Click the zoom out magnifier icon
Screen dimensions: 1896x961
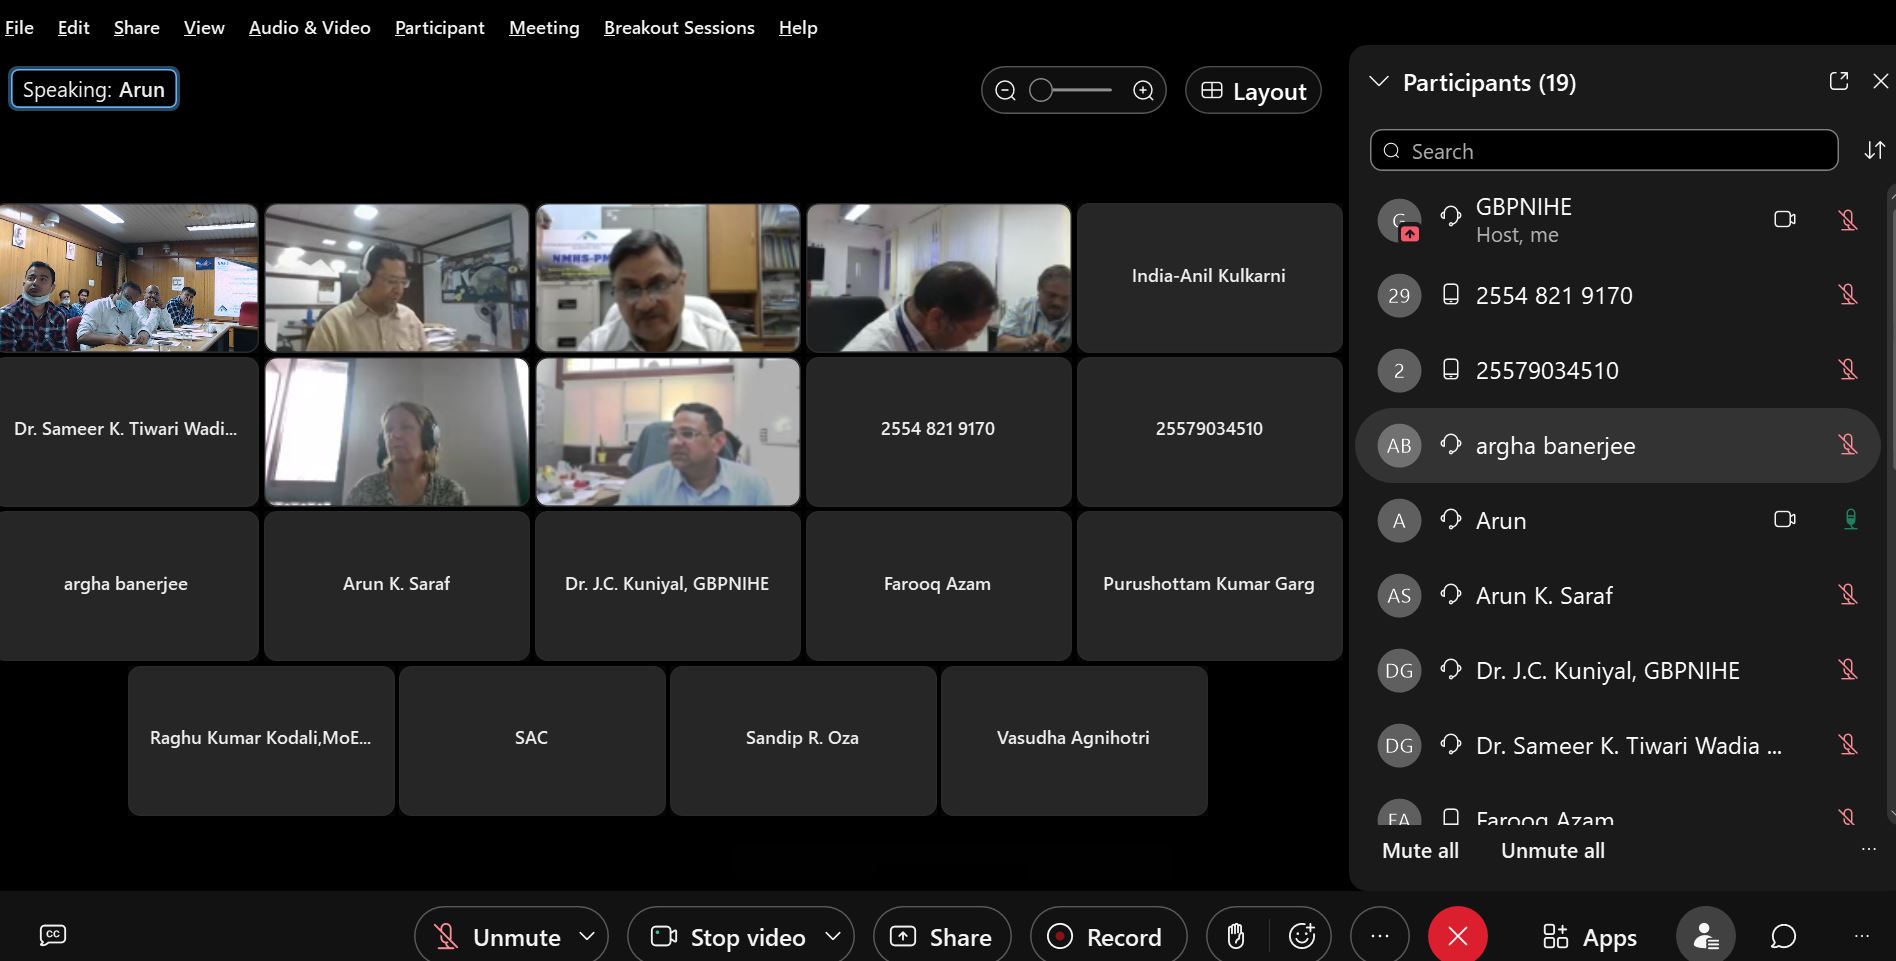1006,91
